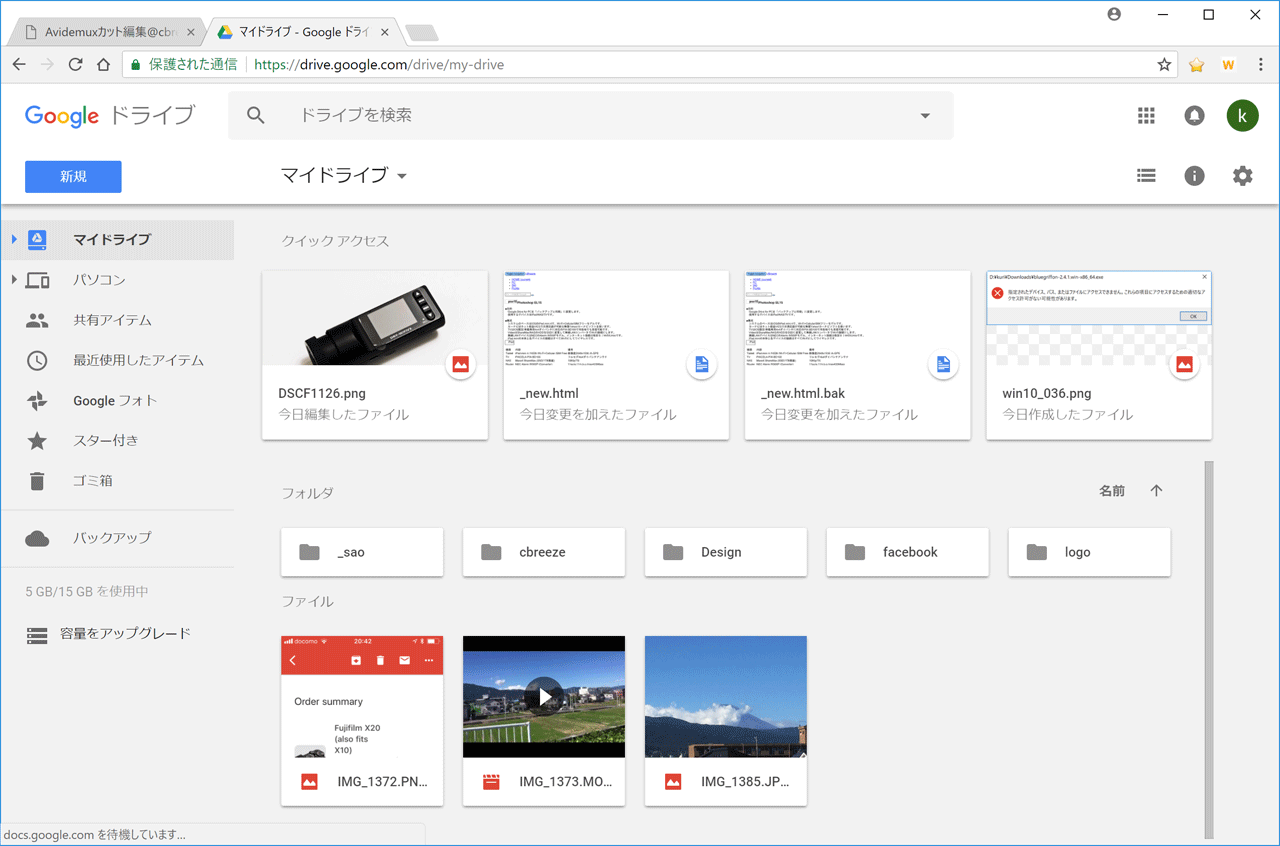Open 最近使用したアイテム in the sidebar
The image size is (1280, 846).
pyautogui.click(x=138, y=360)
